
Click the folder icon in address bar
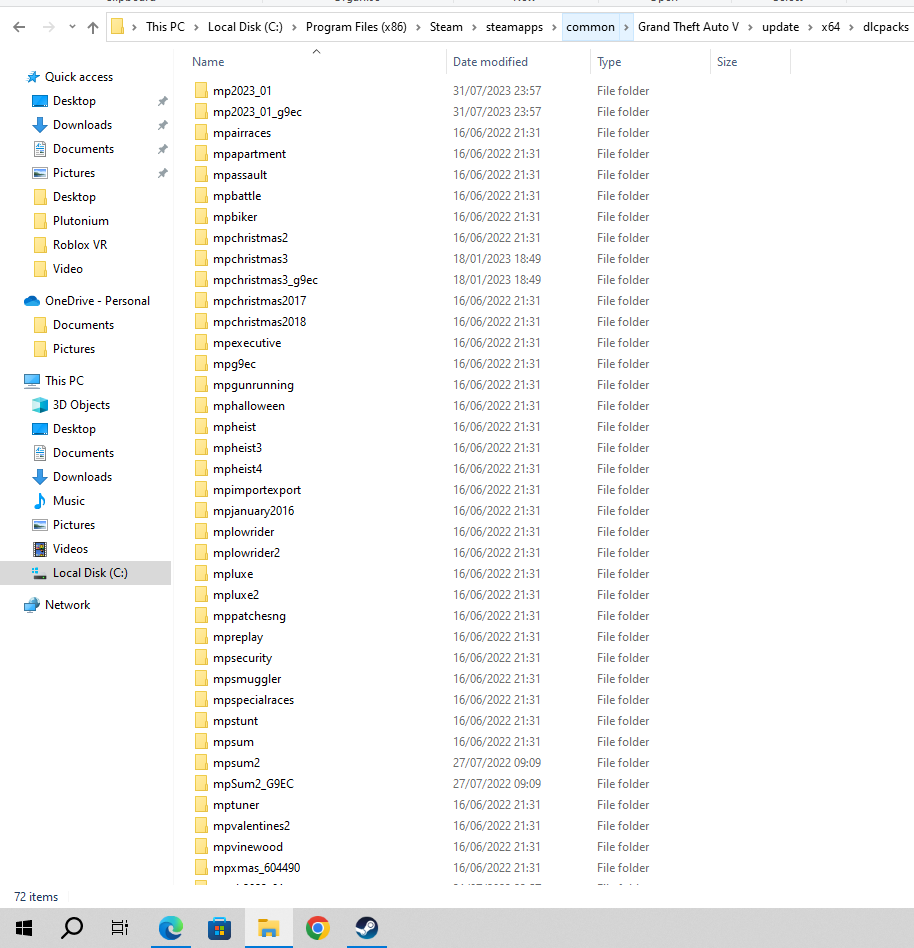tap(118, 27)
